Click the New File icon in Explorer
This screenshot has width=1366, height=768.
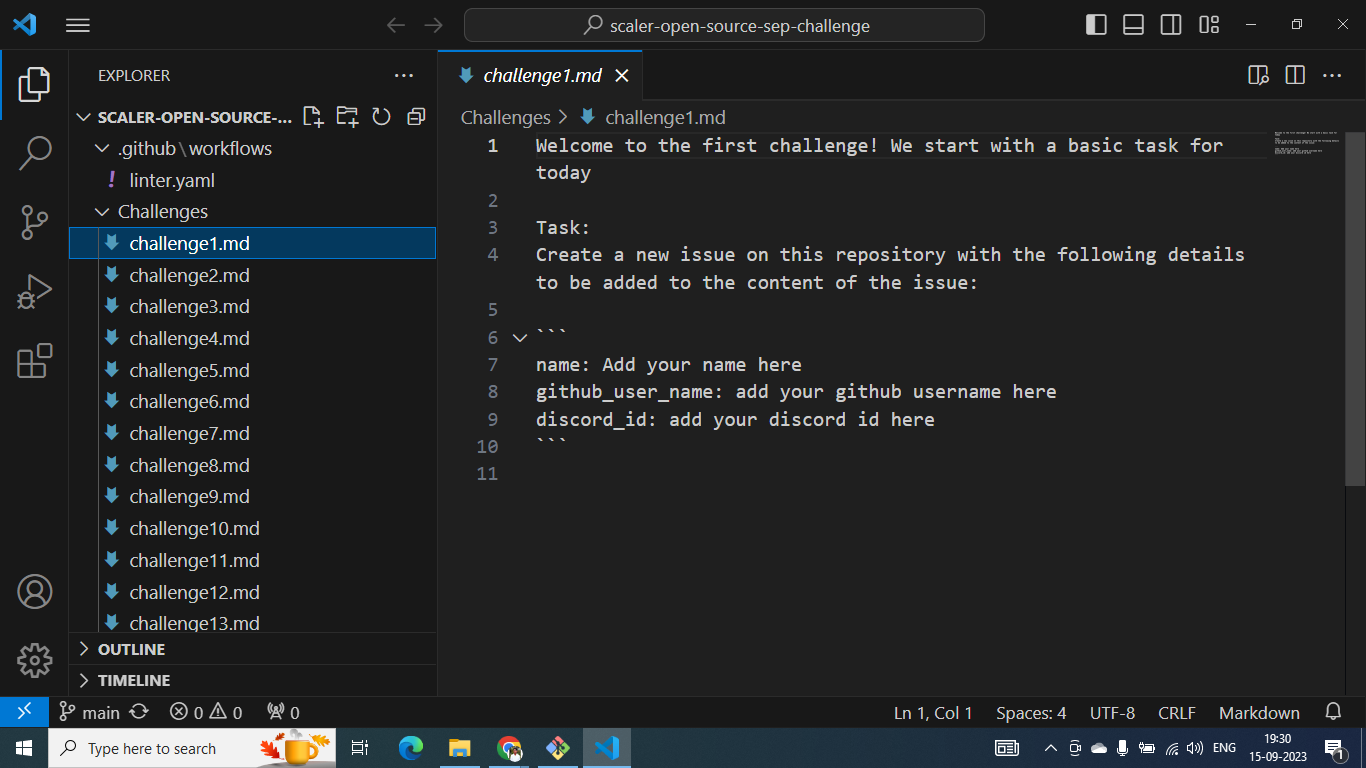312,116
